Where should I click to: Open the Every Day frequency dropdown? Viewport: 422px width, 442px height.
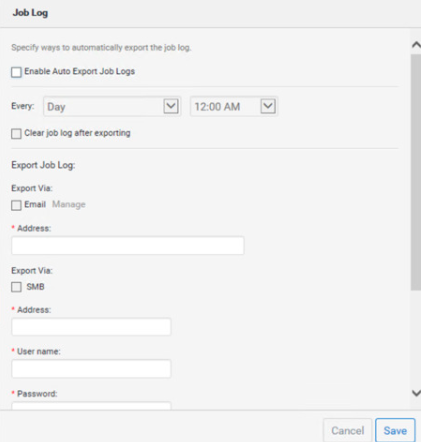point(112,107)
